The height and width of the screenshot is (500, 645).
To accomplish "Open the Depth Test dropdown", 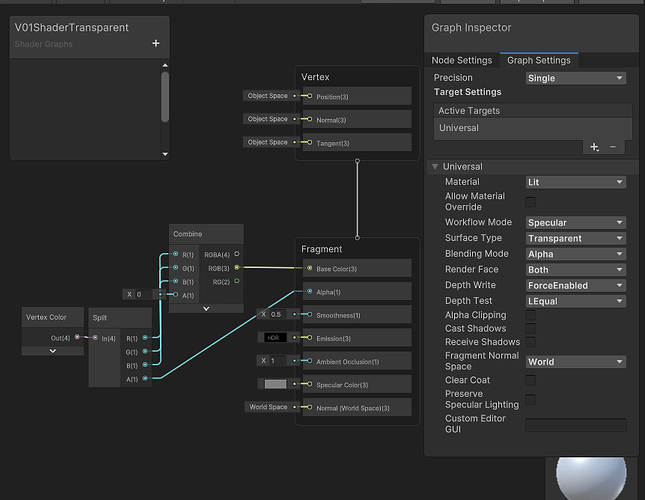I will coord(576,301).
